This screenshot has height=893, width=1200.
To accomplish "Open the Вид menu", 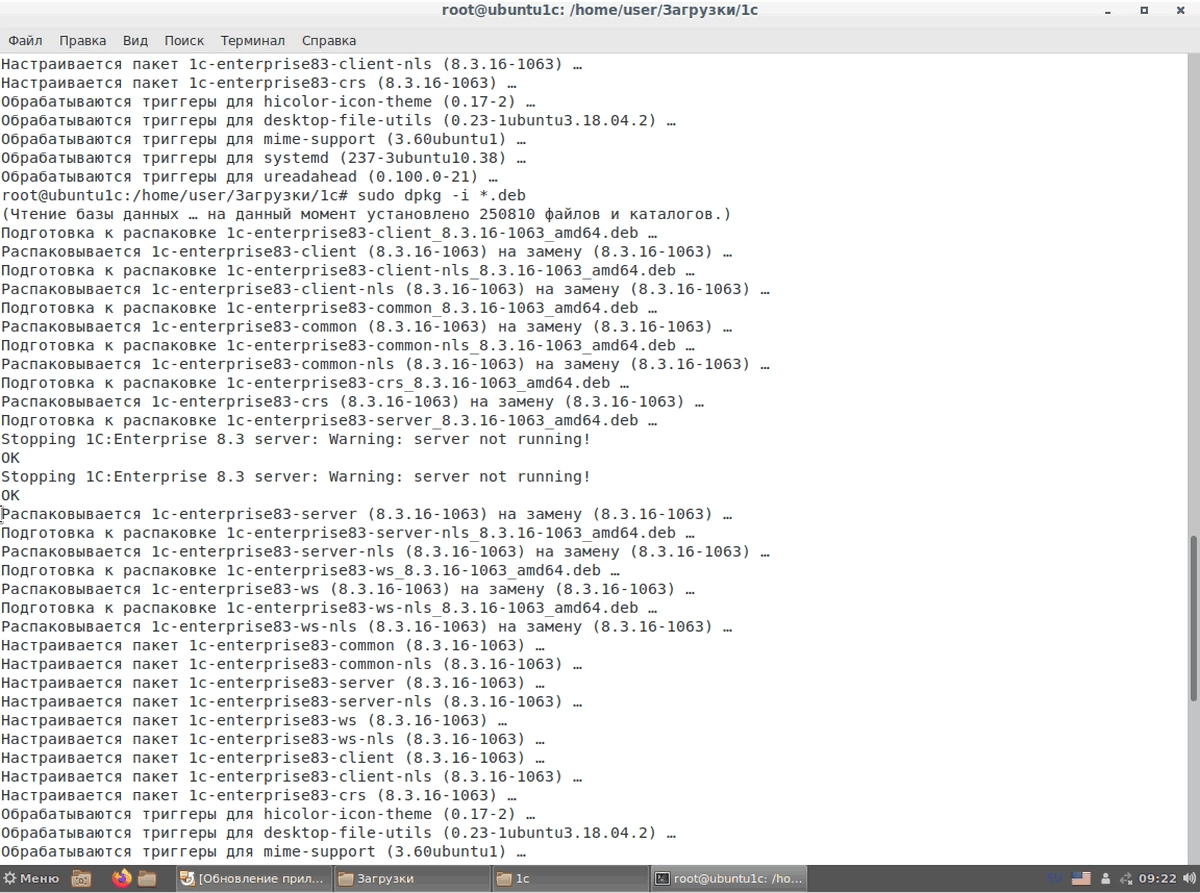I will click(135, 41).
